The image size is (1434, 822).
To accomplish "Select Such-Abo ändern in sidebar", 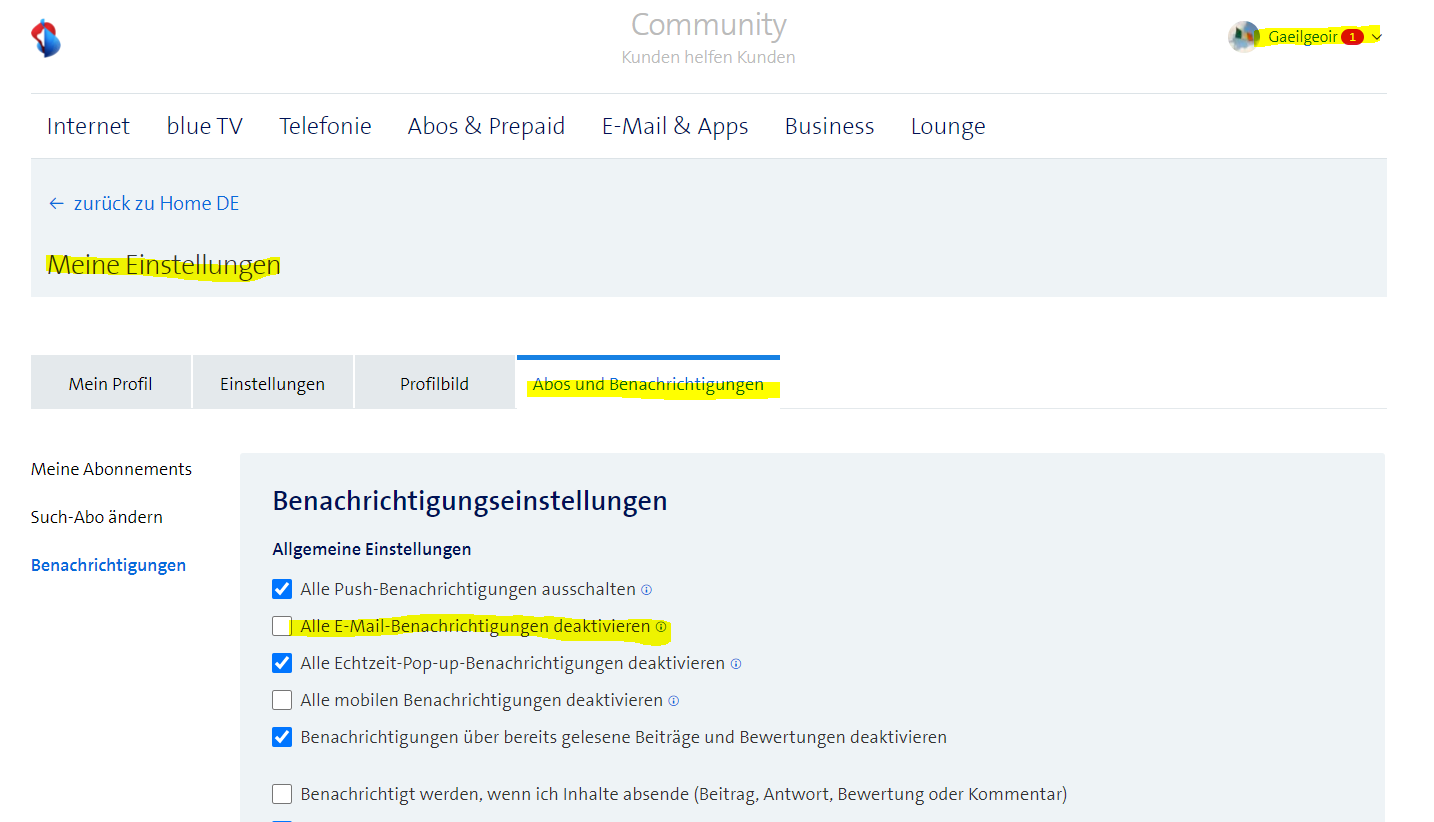I will click(96, 517).
